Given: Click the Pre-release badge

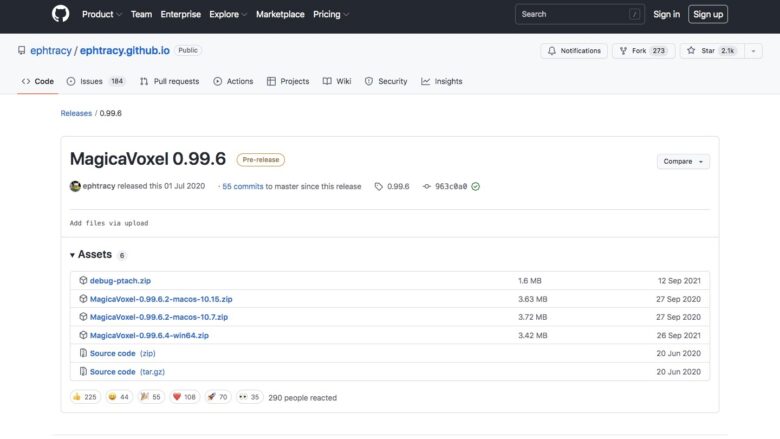Looking at the screenshot, I should click(x=261, y=160).
